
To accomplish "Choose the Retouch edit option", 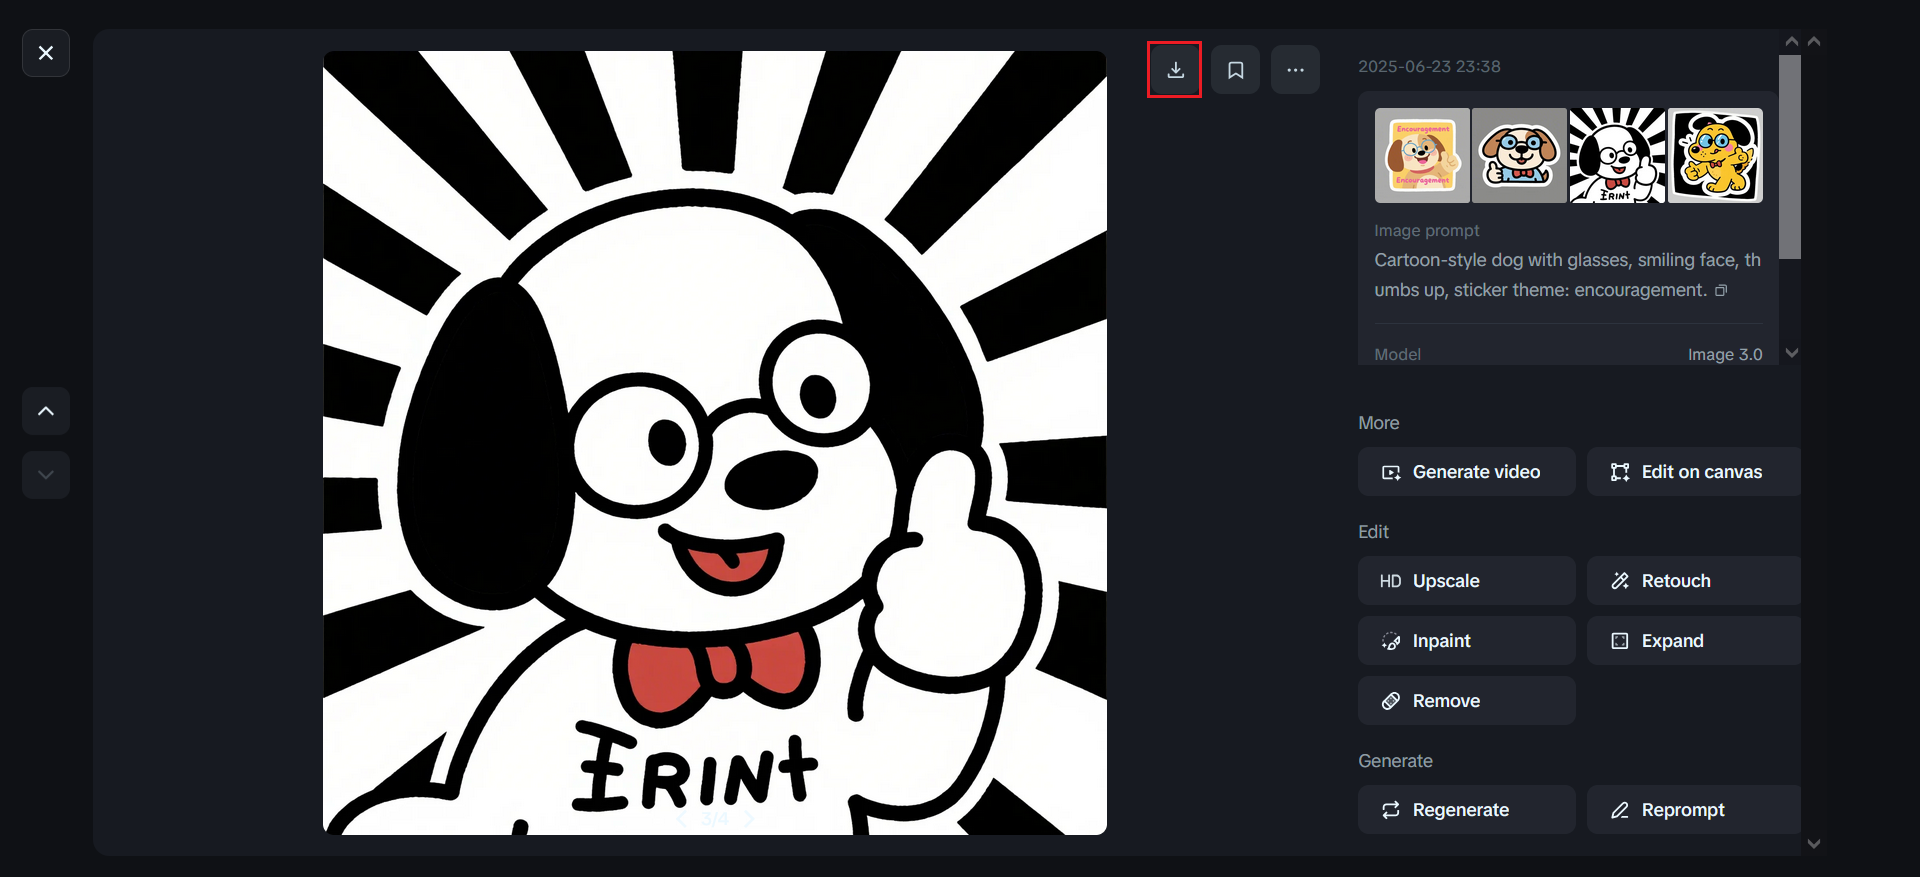I will coord(1694,581).
